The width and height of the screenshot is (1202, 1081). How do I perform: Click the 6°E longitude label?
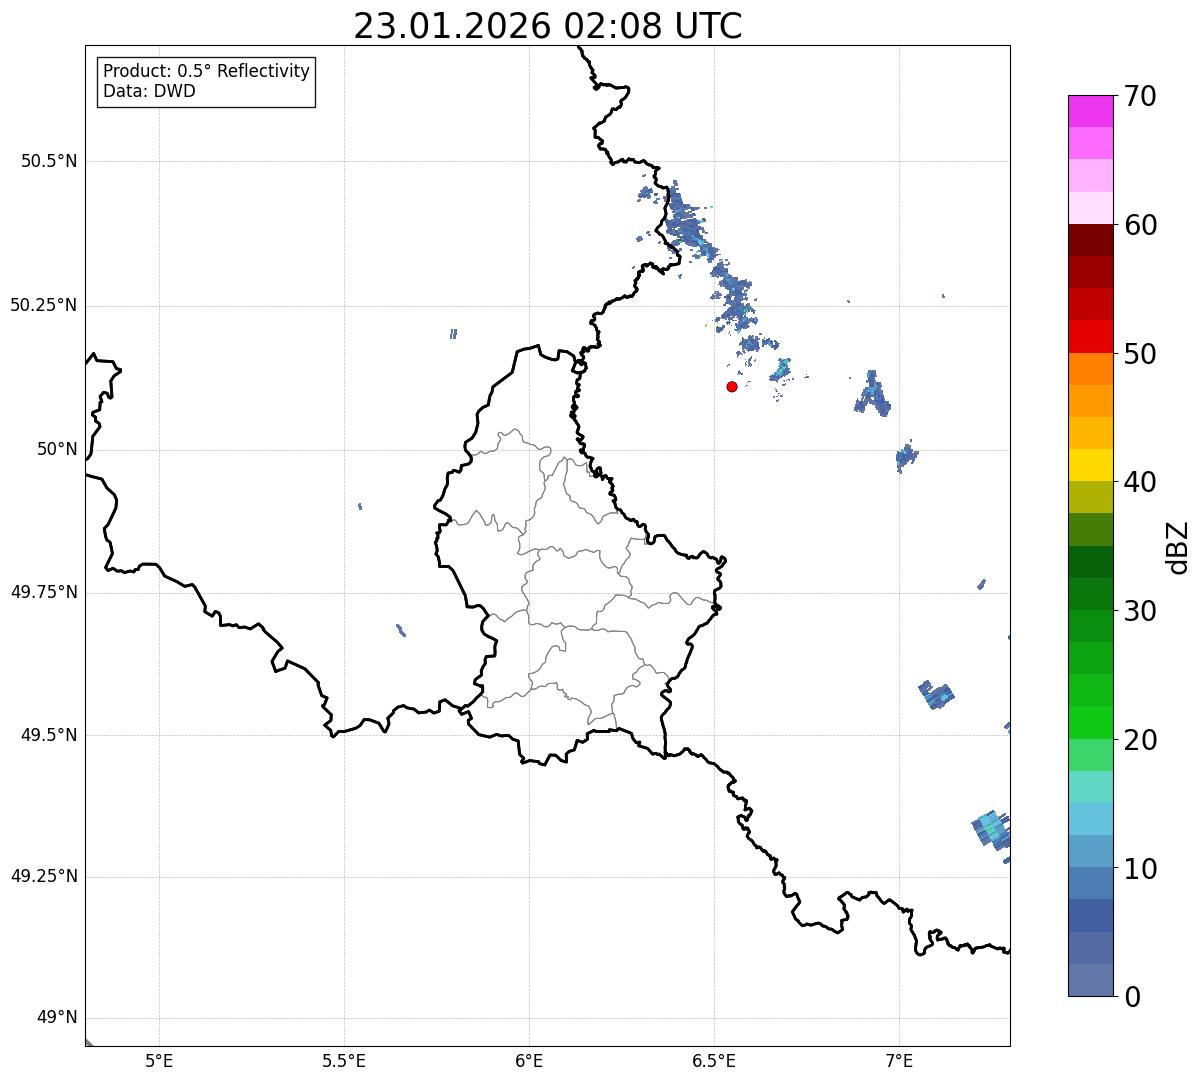[x=529, y=1060]
